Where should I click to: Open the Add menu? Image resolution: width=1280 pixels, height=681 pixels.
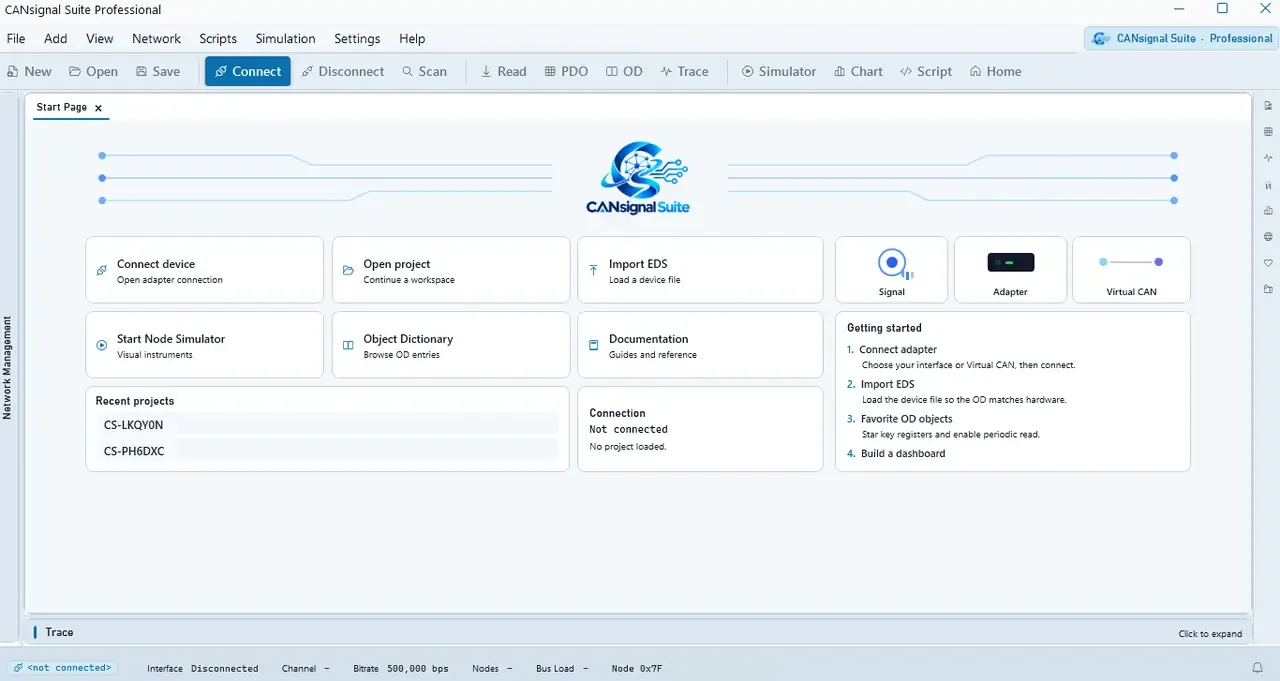click(56, 38)
